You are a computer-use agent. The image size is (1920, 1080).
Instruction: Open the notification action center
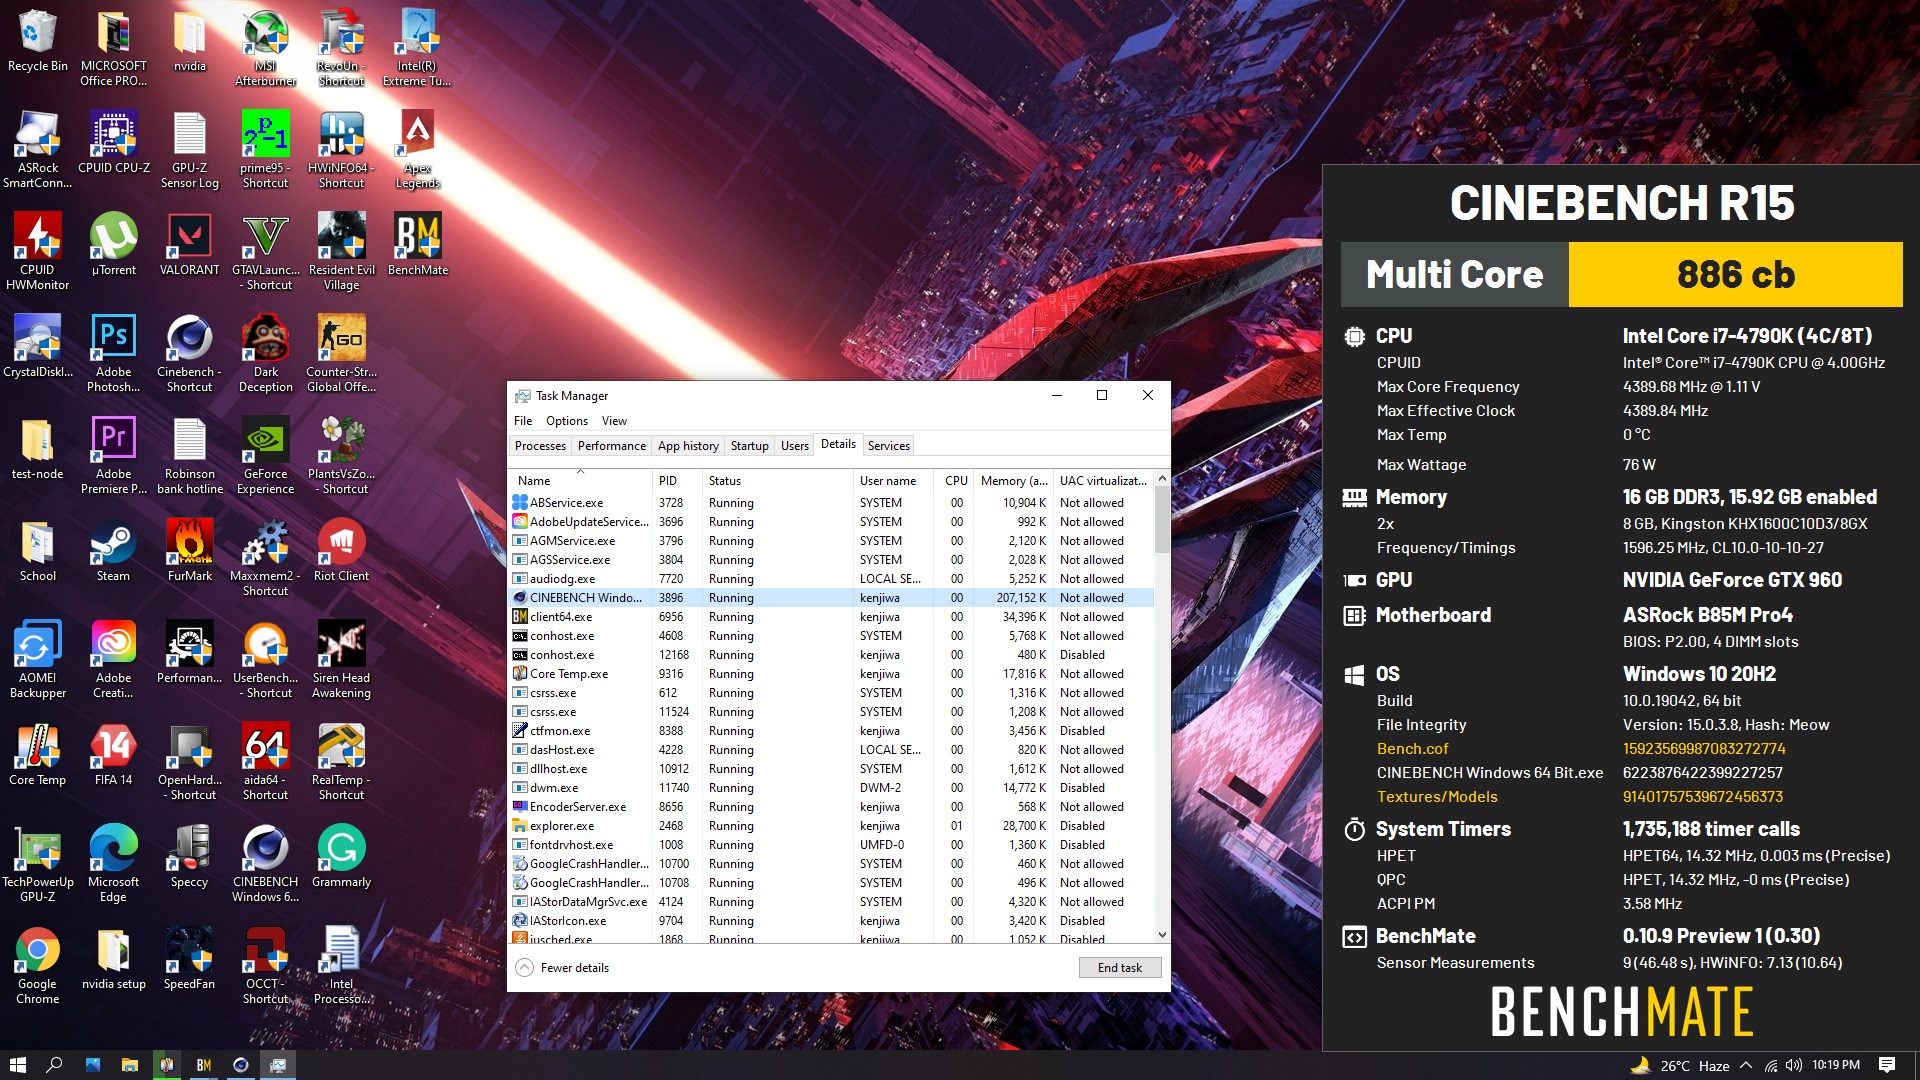pos(1887,1065)
